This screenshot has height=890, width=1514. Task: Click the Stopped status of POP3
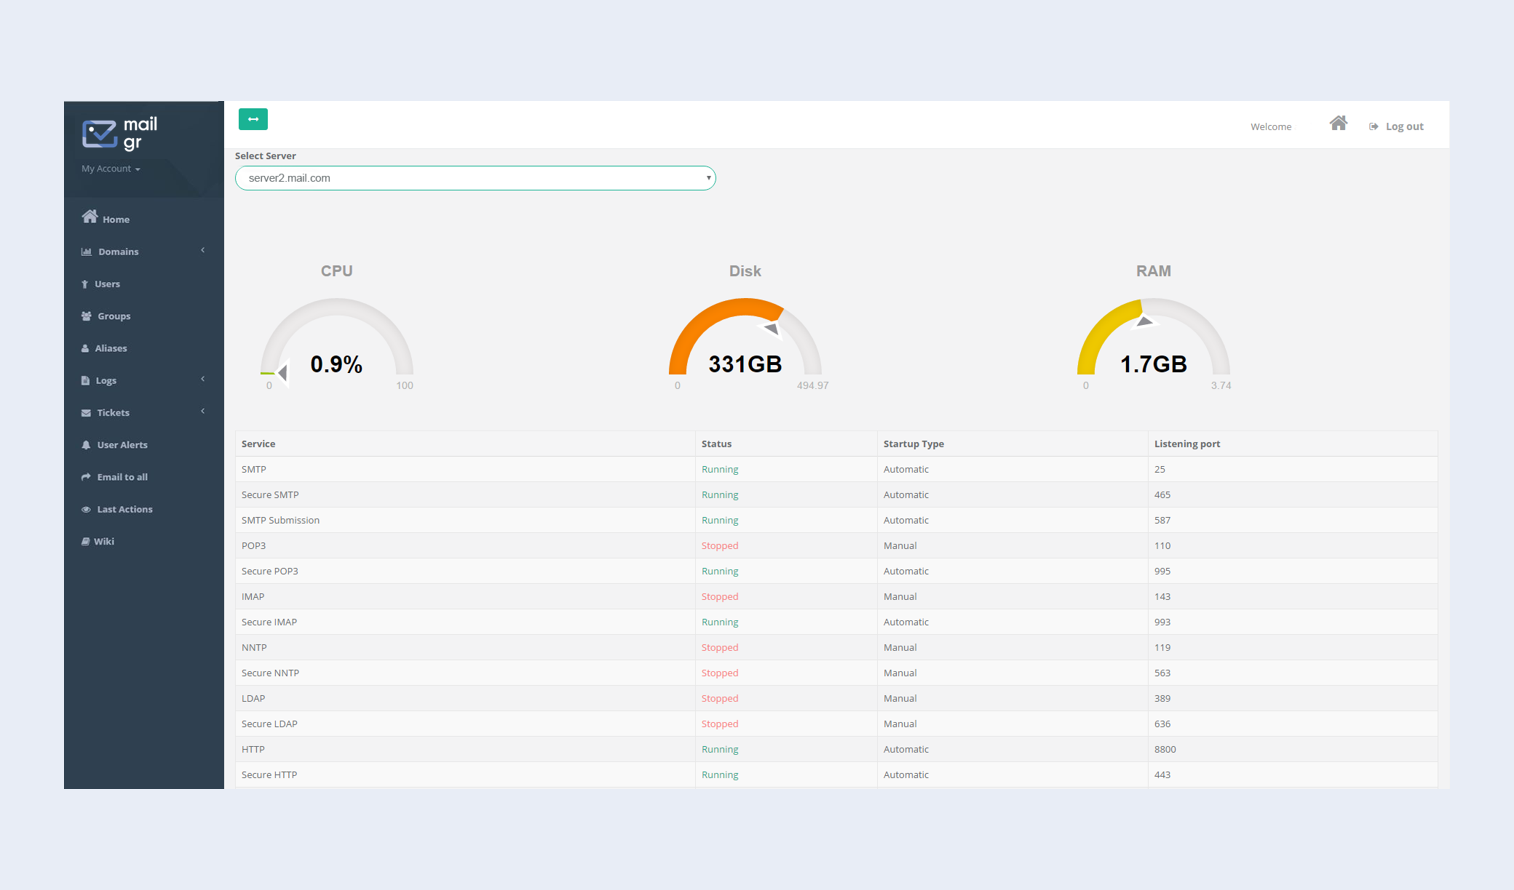click(x=720, y=546)
